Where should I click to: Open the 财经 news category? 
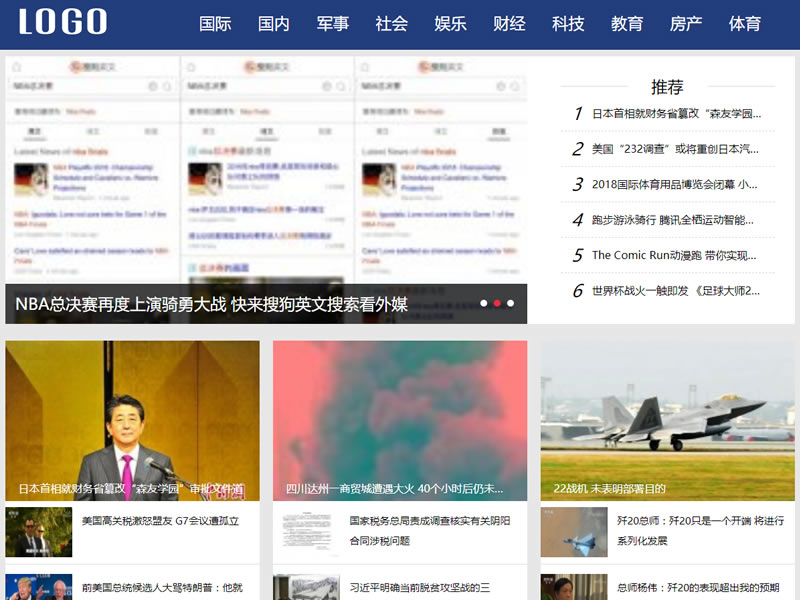point(509,24)
